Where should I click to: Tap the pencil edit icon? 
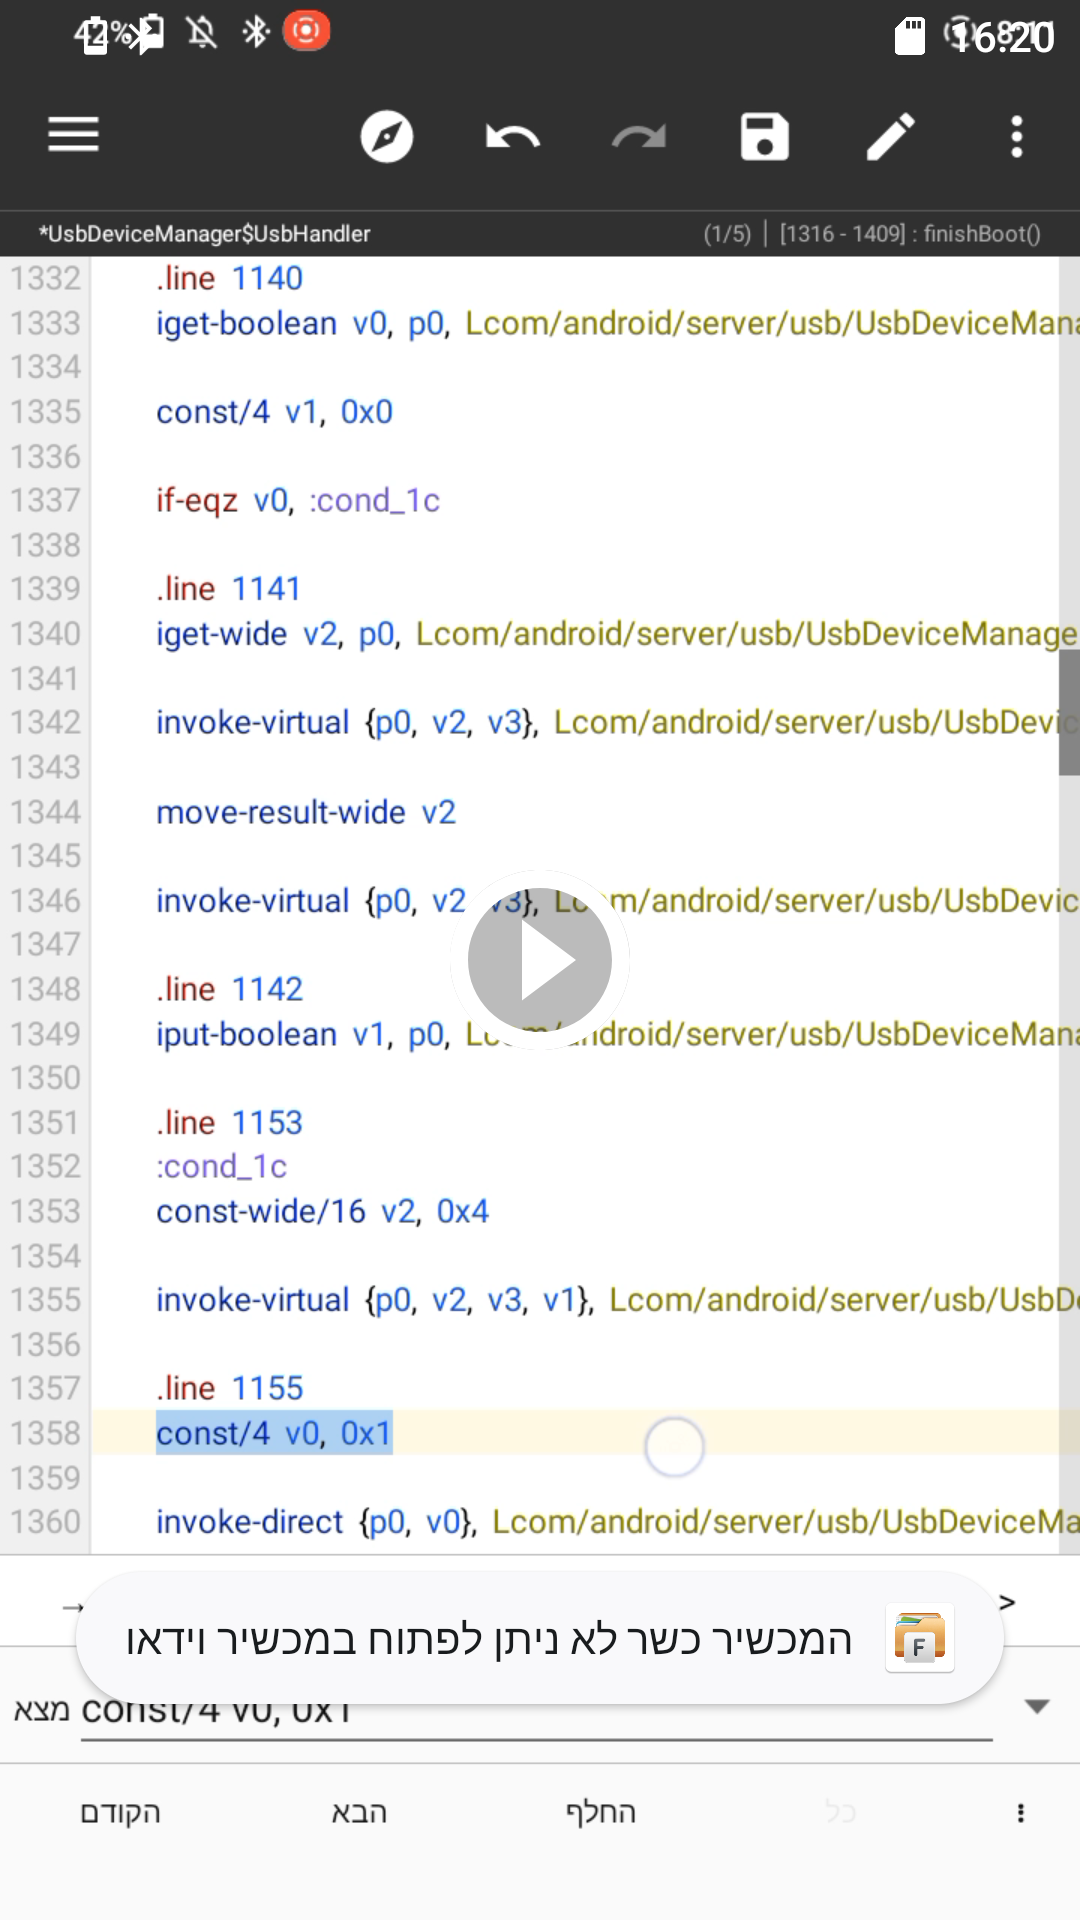891,136
